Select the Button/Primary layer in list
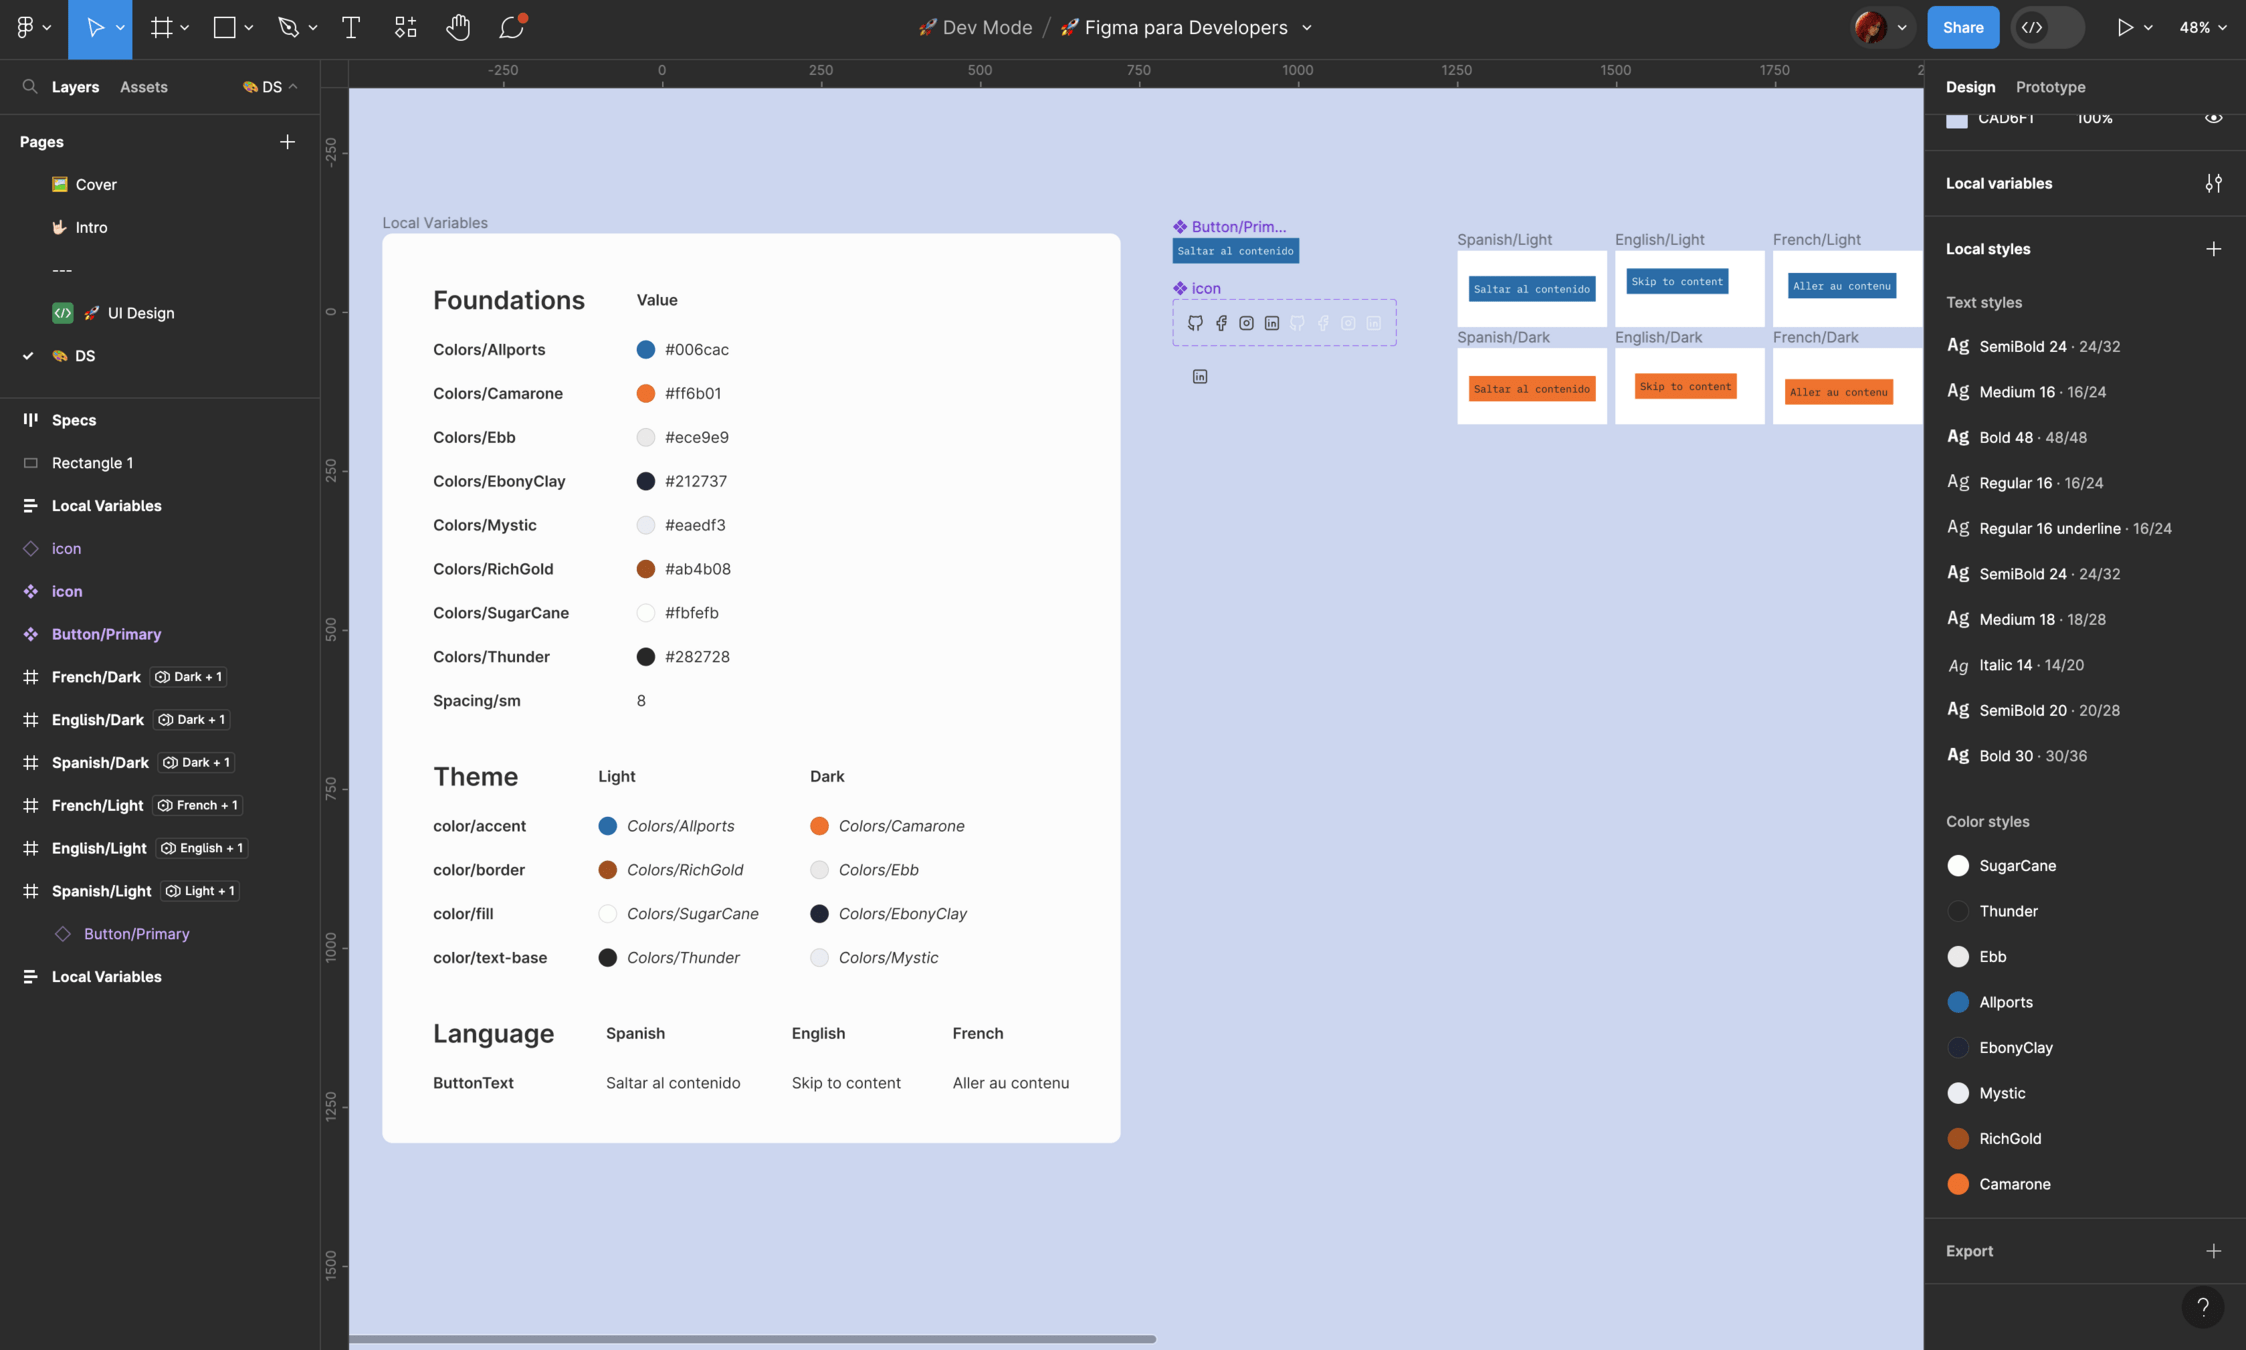The width and height of the screenshot is (2246, 1350). coord(106,634)
